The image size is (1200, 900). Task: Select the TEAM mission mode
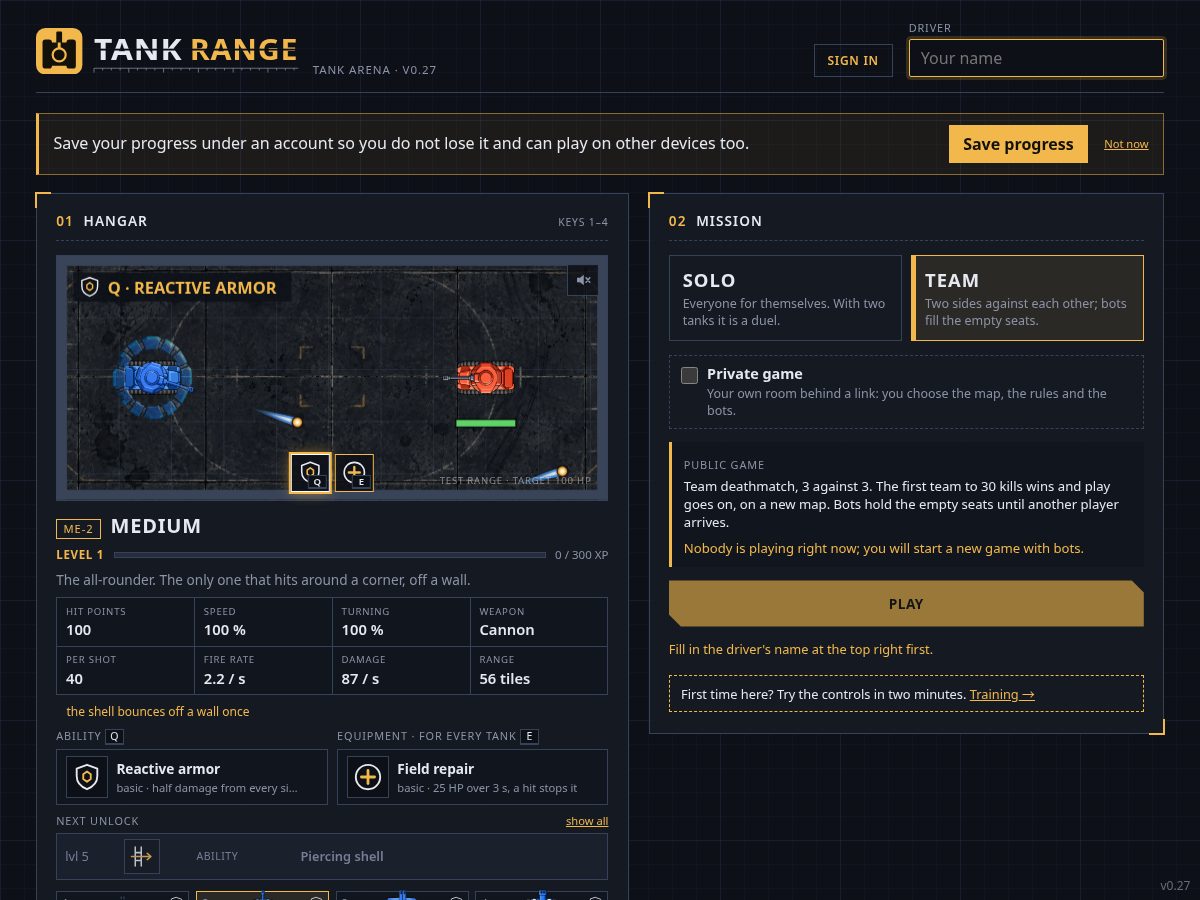pos(1027,298)
